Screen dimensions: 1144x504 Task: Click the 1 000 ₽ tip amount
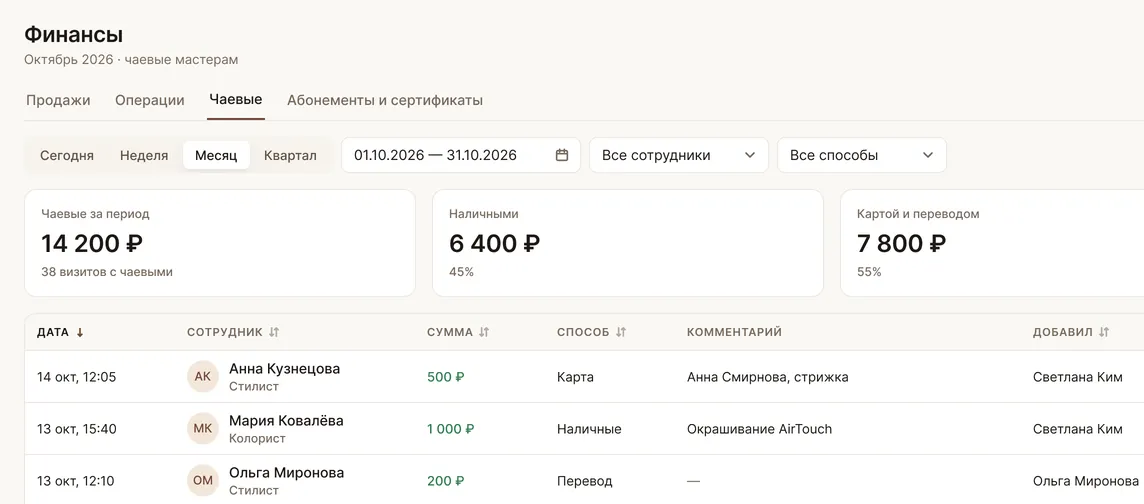tap(451, 429)
